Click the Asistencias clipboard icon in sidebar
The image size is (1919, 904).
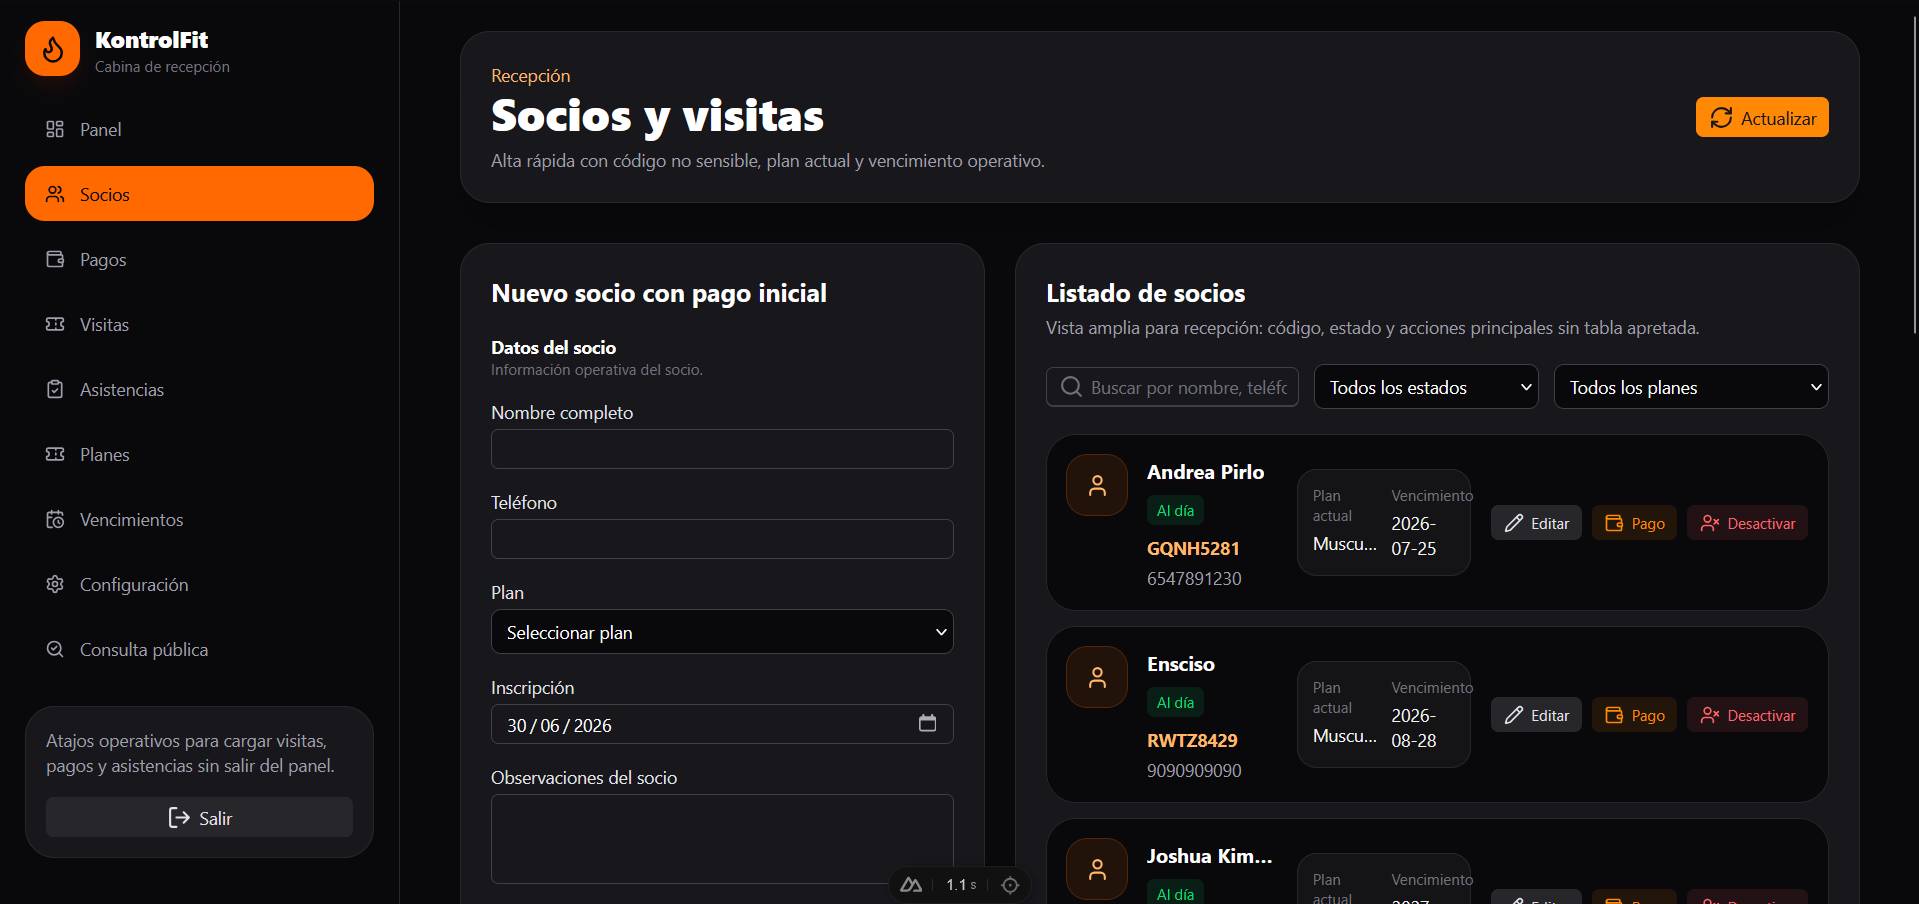[x=55, y=389]
